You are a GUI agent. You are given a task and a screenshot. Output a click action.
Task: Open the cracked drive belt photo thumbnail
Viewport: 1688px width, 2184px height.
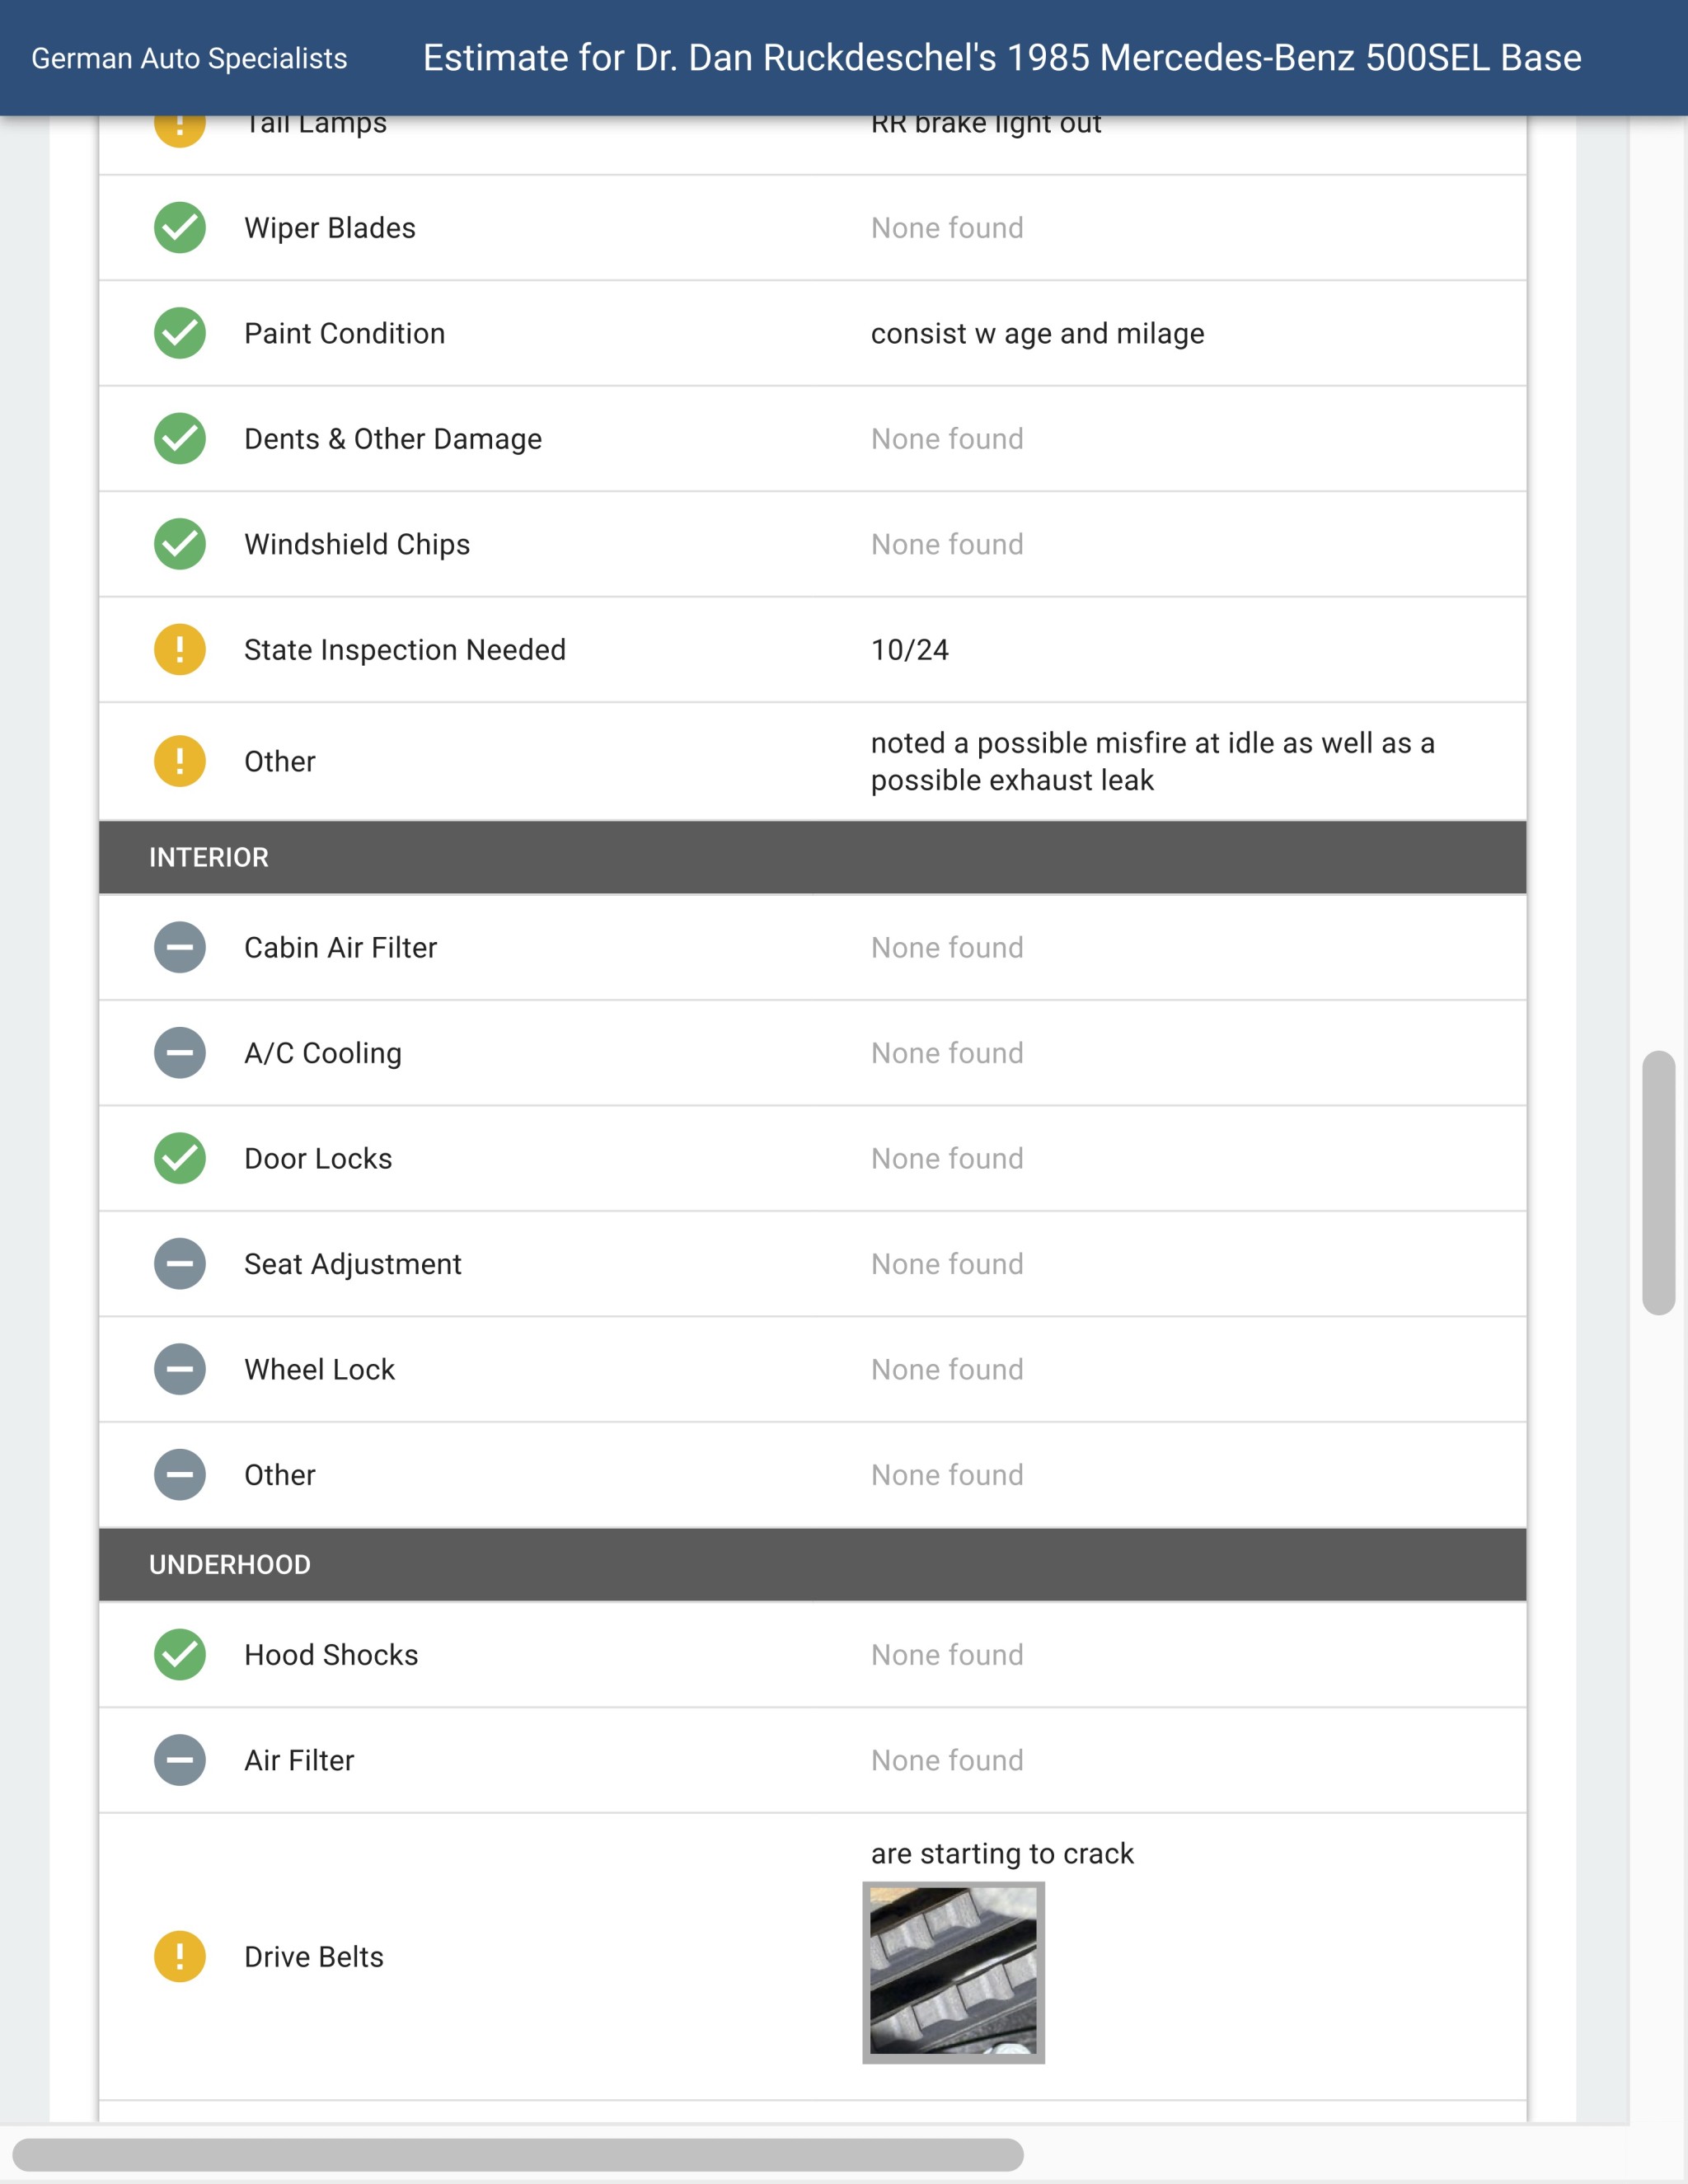(x=953, y=1972)
